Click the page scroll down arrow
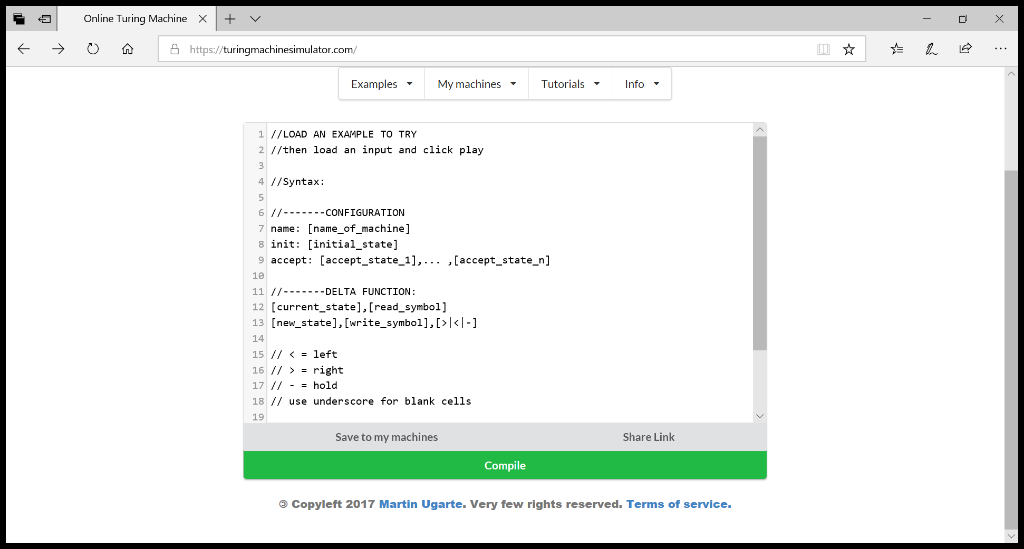 pyautogui.click(x=1011, y=536)
